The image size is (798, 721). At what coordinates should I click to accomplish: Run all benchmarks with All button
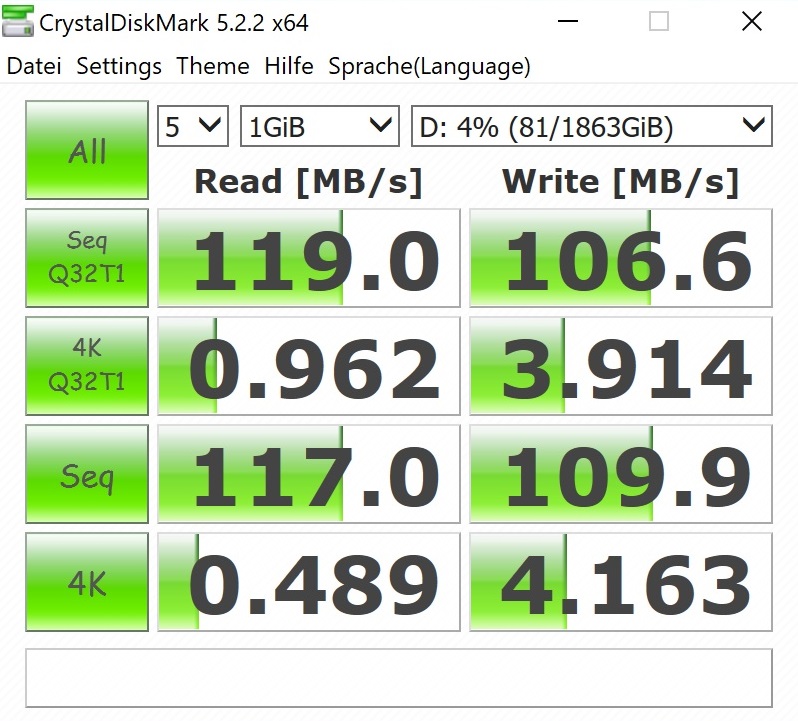click(x=87, y=151)
